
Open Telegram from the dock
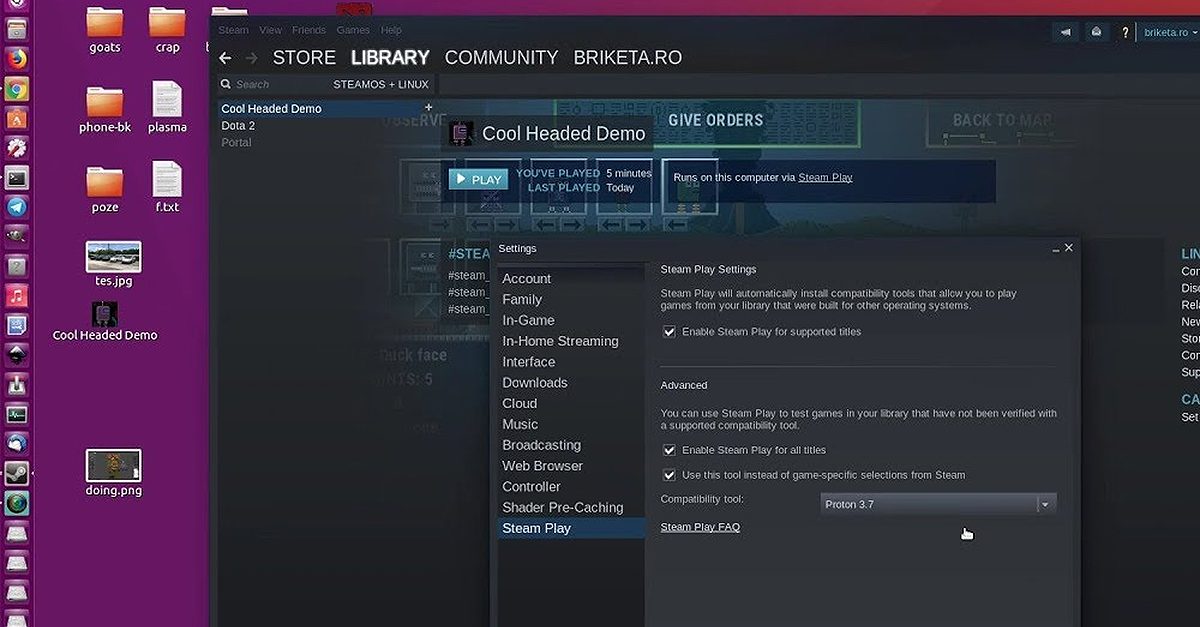pos(16,206)
